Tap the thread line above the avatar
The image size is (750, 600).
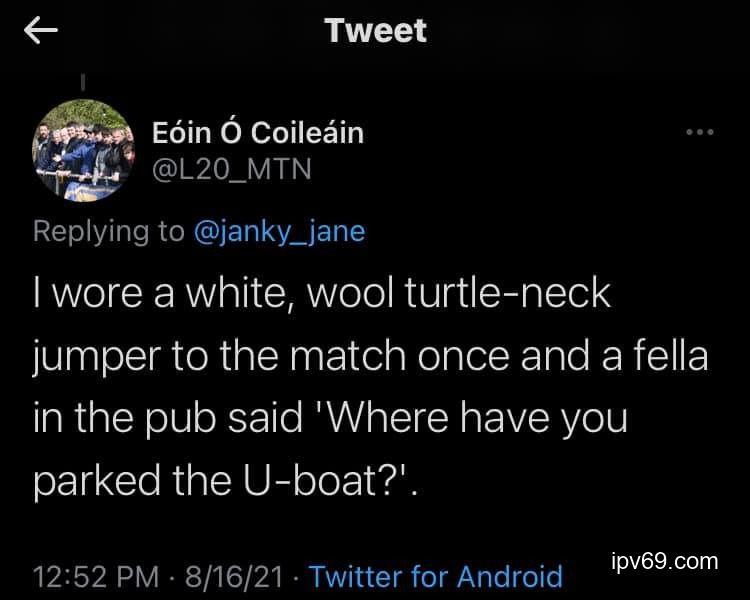click(84, 82)
